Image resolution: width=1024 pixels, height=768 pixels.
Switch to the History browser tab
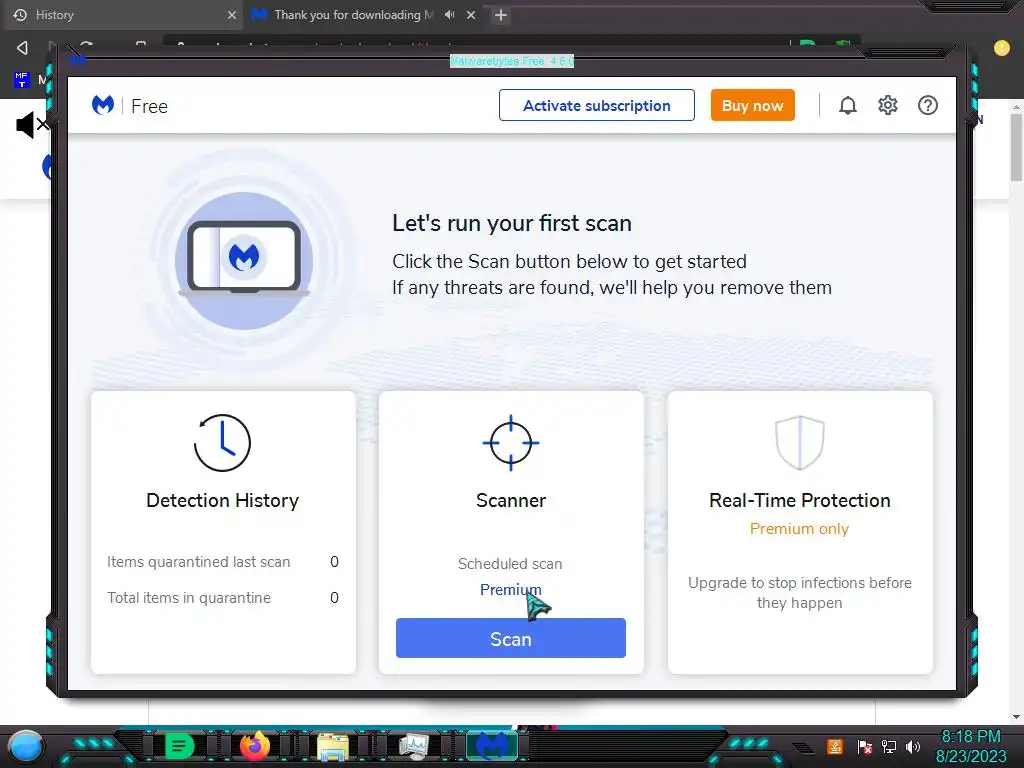(121, 14)
